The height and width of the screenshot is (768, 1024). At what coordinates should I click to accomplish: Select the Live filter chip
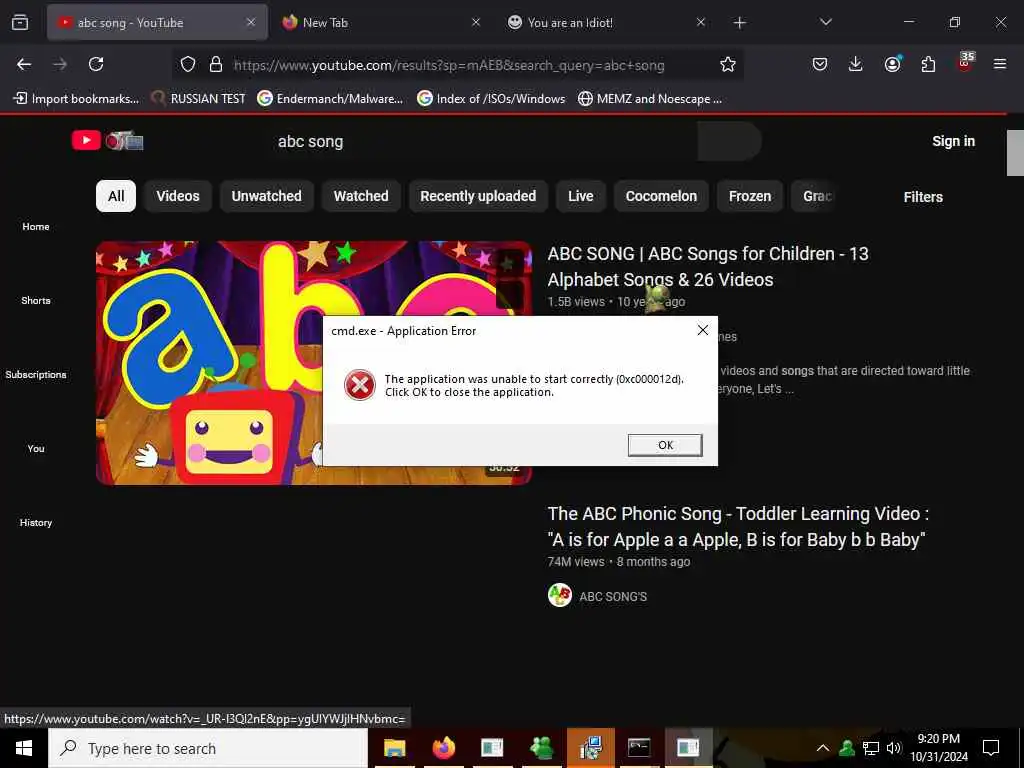581,196
